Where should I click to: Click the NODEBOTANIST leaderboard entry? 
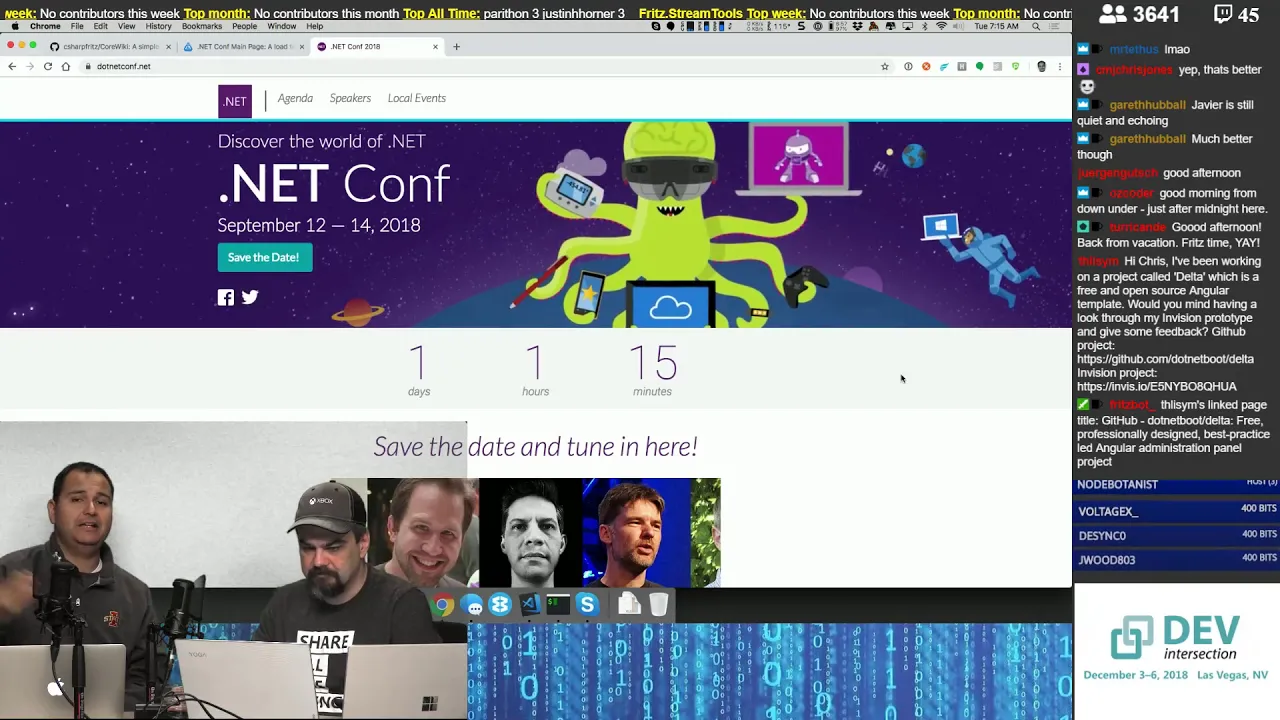pos(1176,484)
